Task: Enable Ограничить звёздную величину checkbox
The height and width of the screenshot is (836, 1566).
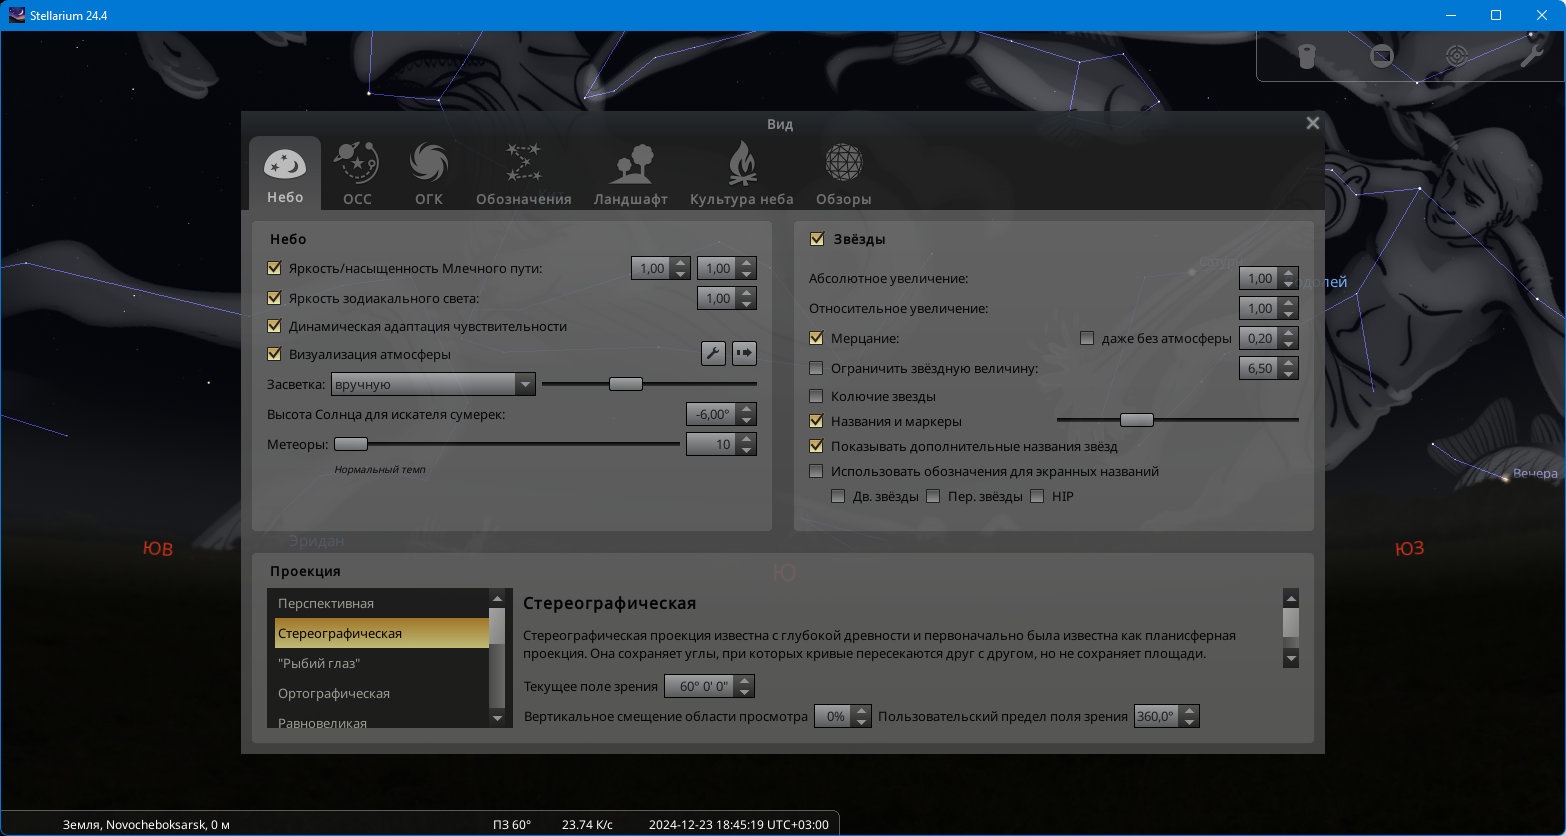Action: [x=816, y=368]
